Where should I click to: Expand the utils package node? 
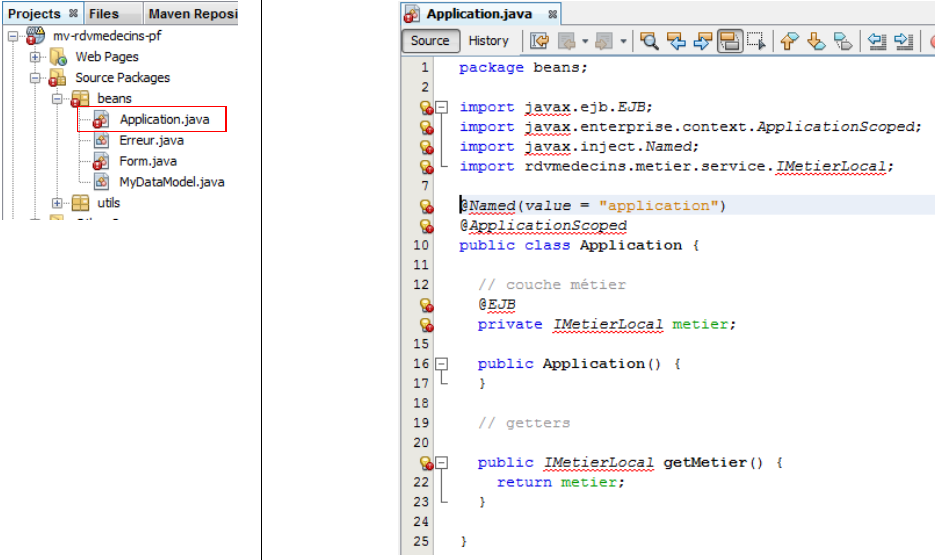coord(57,204)
